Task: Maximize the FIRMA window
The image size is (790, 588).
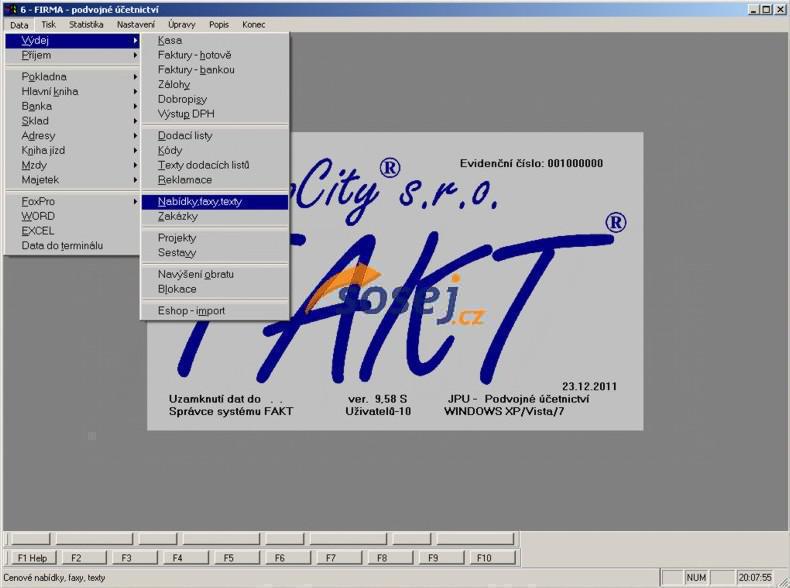Action: pyautogui.click(x=766, y=10)
